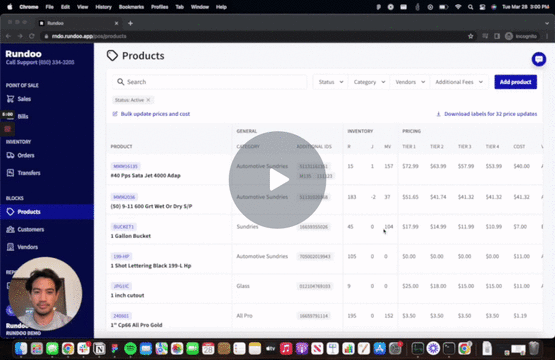This screenshot has width=555, height=360.
Task: Expand the Category filter dropdown
Action: (x=369, y=82)
